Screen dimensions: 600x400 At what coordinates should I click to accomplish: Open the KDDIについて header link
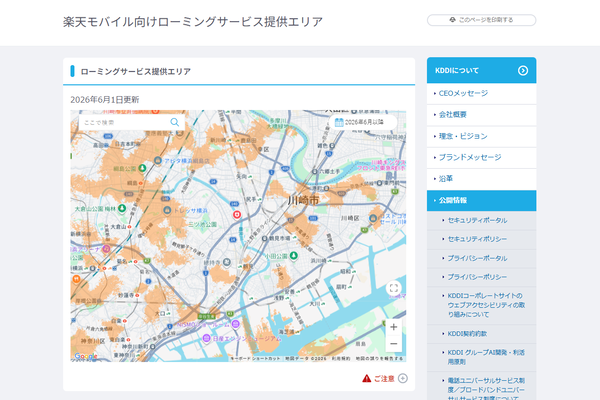tap(481, 70)
